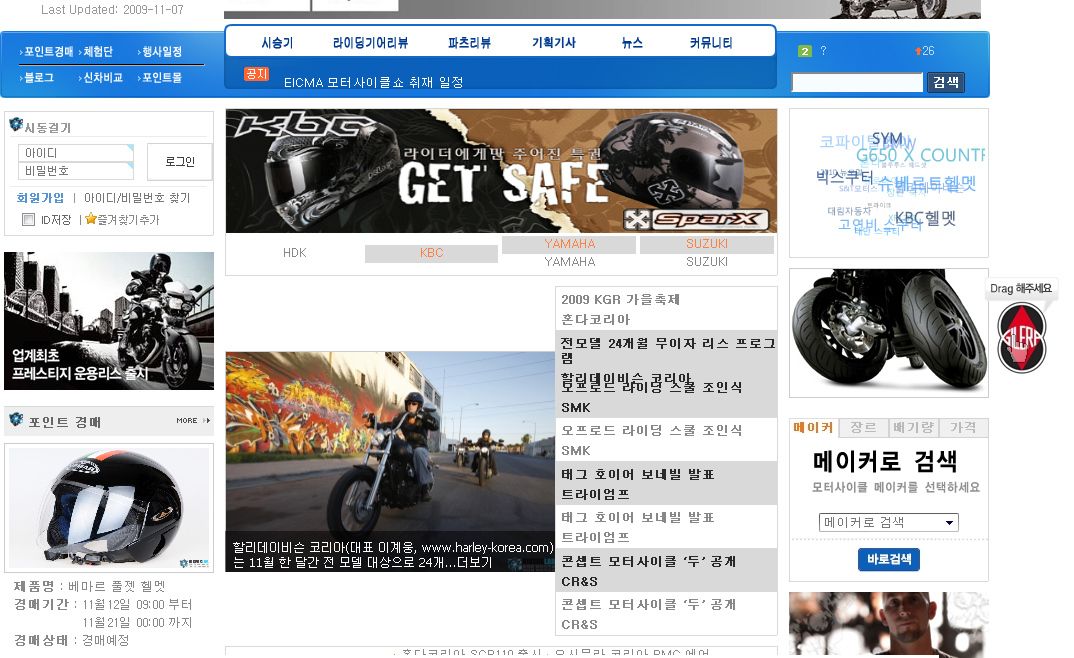The height and width of the screenshot is (658, 1074).
Task: Open the three-wheel scooter image
Action: (x=888, y=333)
